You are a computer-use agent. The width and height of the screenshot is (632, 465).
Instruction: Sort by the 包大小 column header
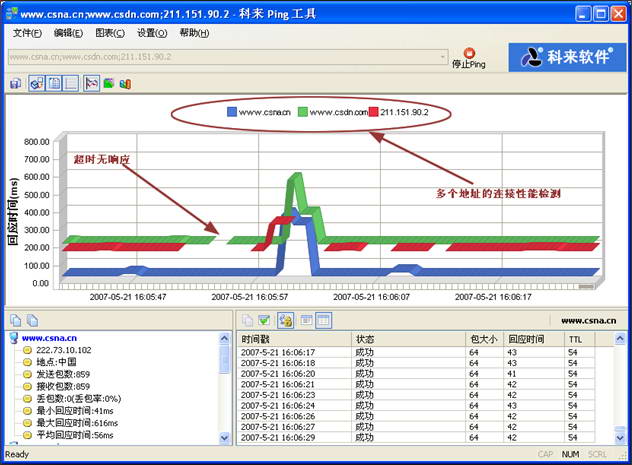484,339
